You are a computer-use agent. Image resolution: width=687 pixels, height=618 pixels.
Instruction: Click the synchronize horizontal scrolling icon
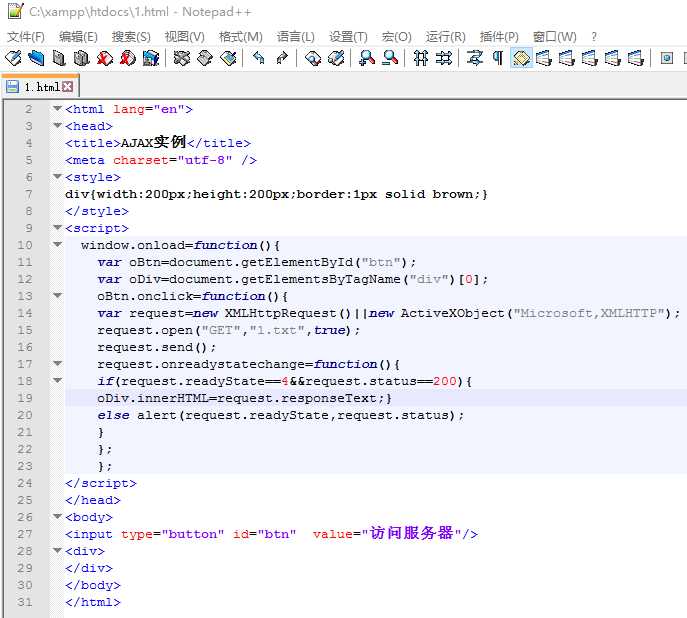(444, 58)
